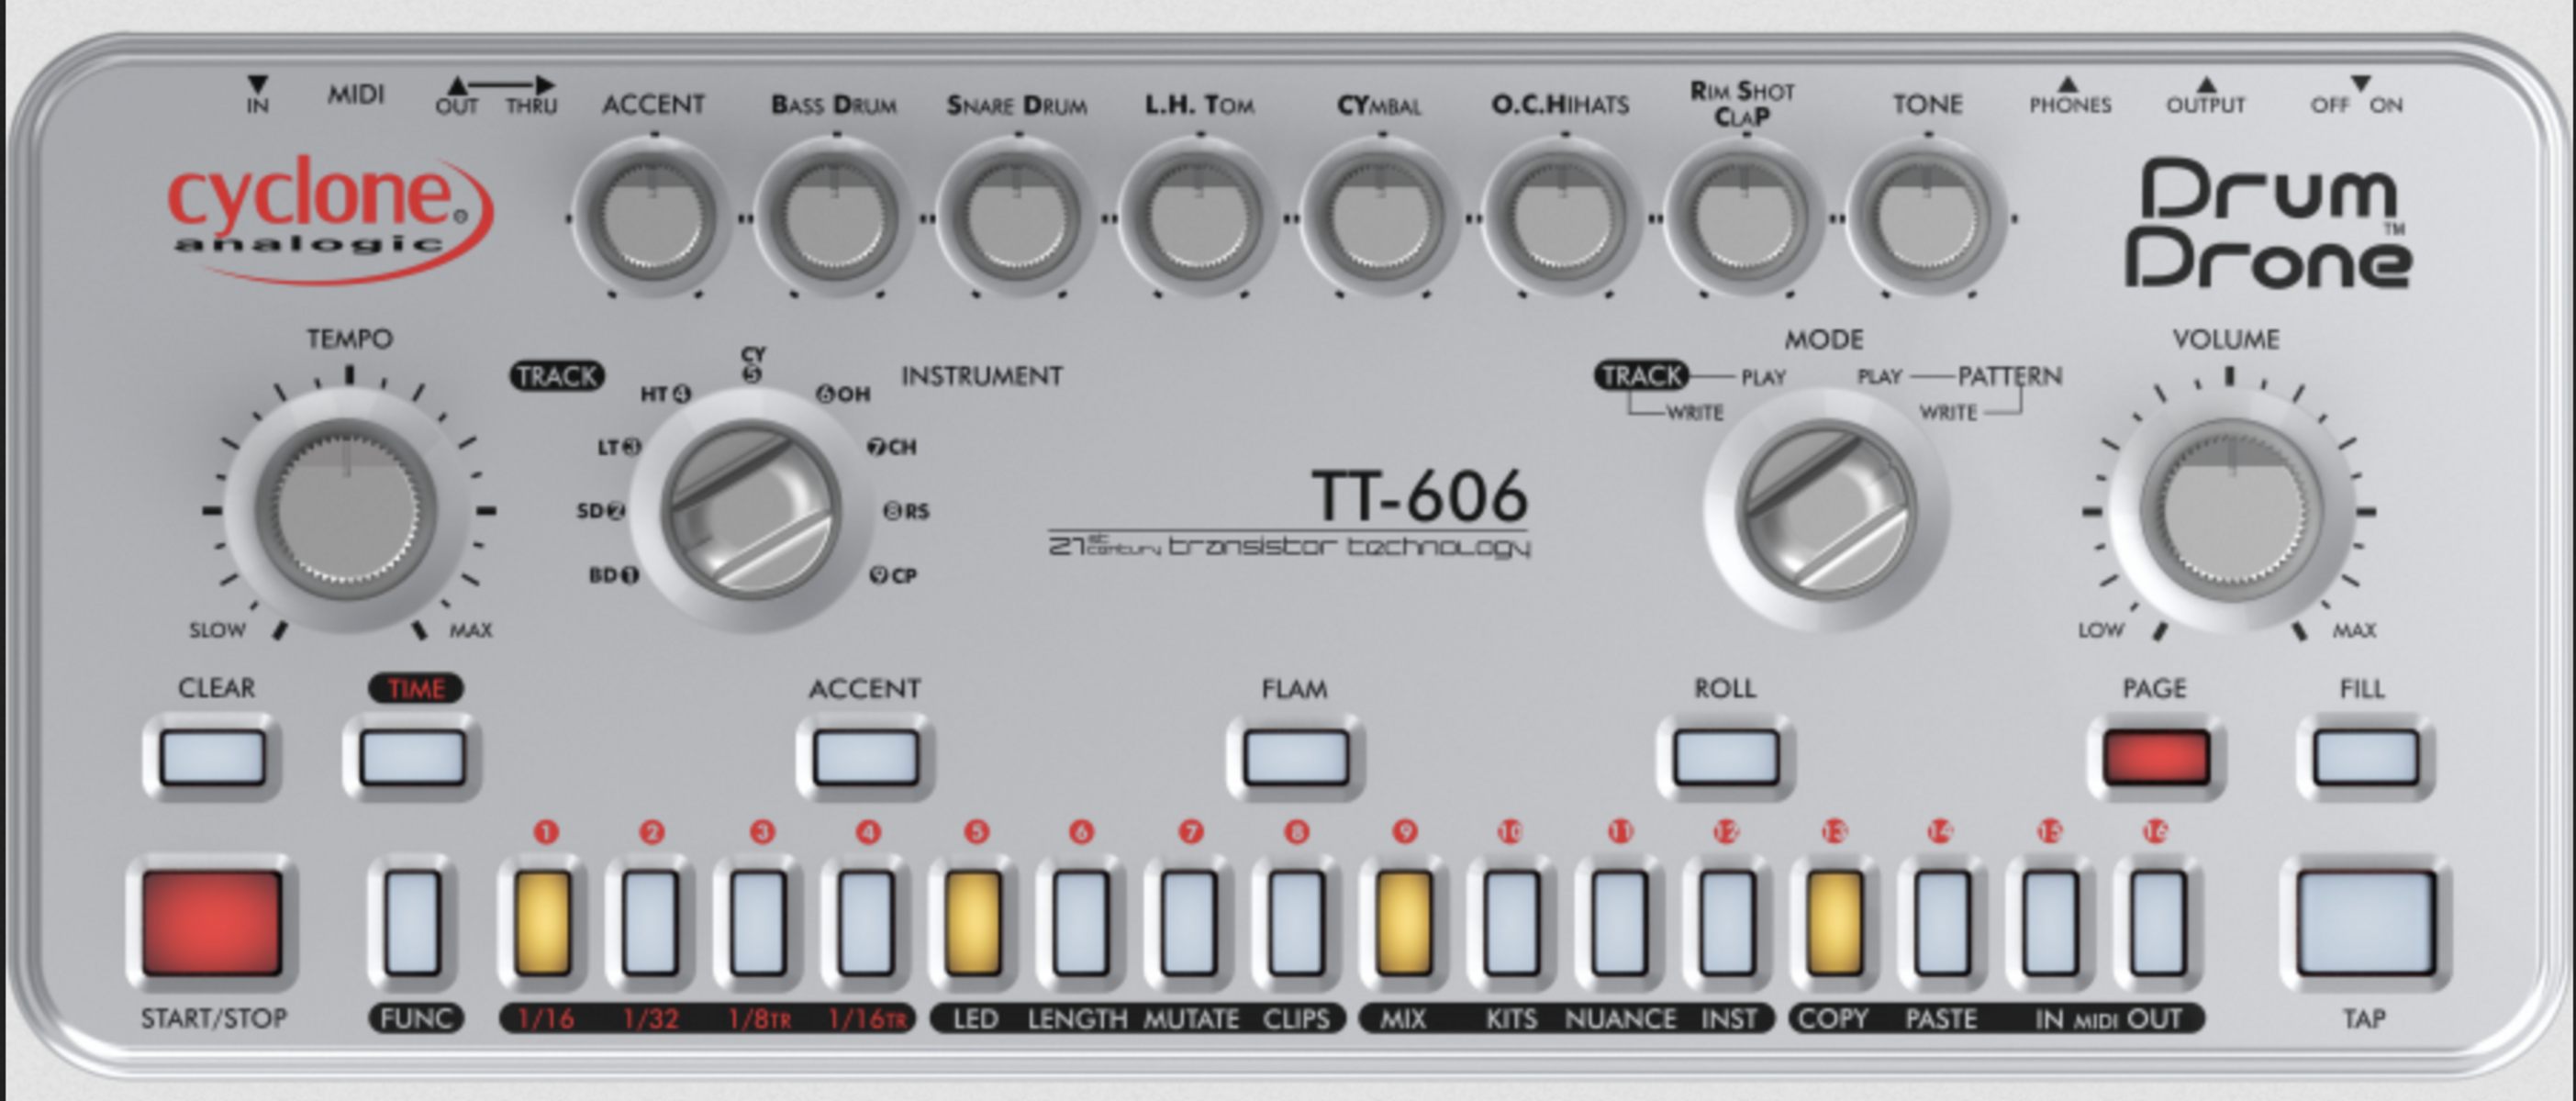Toggle the ACCENT button
This screenshot has width=2576, height=1101.
pos(866,757)
